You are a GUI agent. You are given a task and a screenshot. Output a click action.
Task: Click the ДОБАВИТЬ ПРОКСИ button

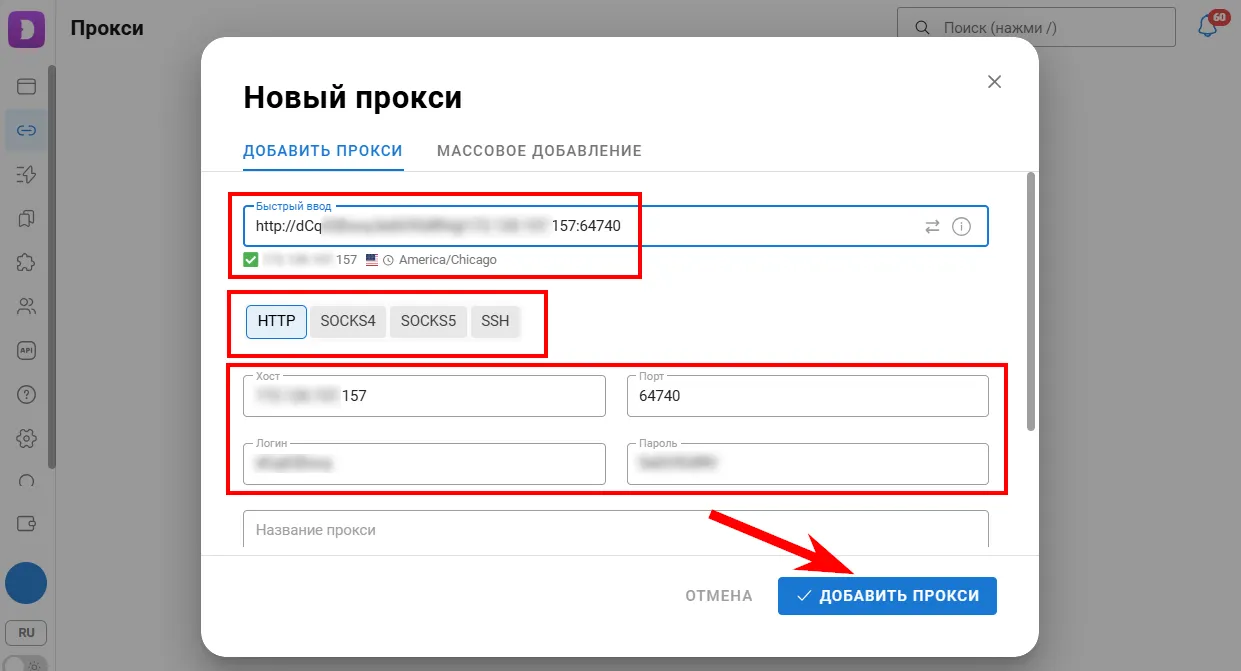(887, 595)
